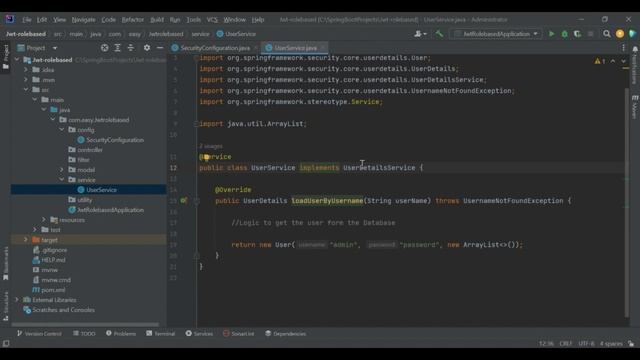Screen dimensions: 640x360
Task: Open the Terminal tool window
Action: [x=160, y=334]
